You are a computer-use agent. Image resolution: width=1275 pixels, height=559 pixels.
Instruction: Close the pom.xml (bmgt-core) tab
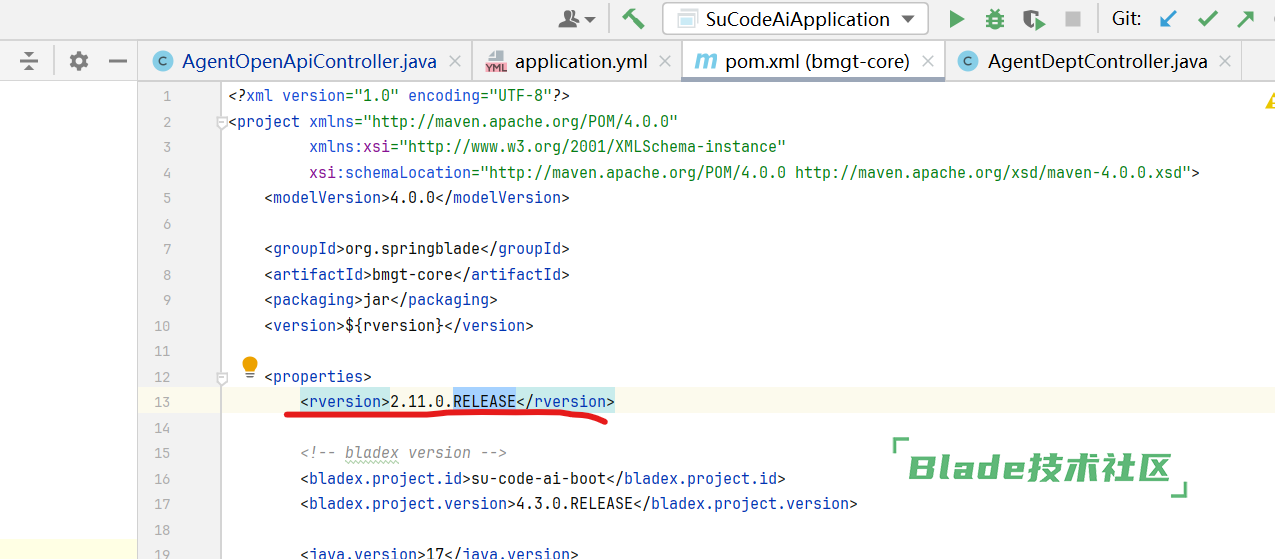click(x=927, y=61)
